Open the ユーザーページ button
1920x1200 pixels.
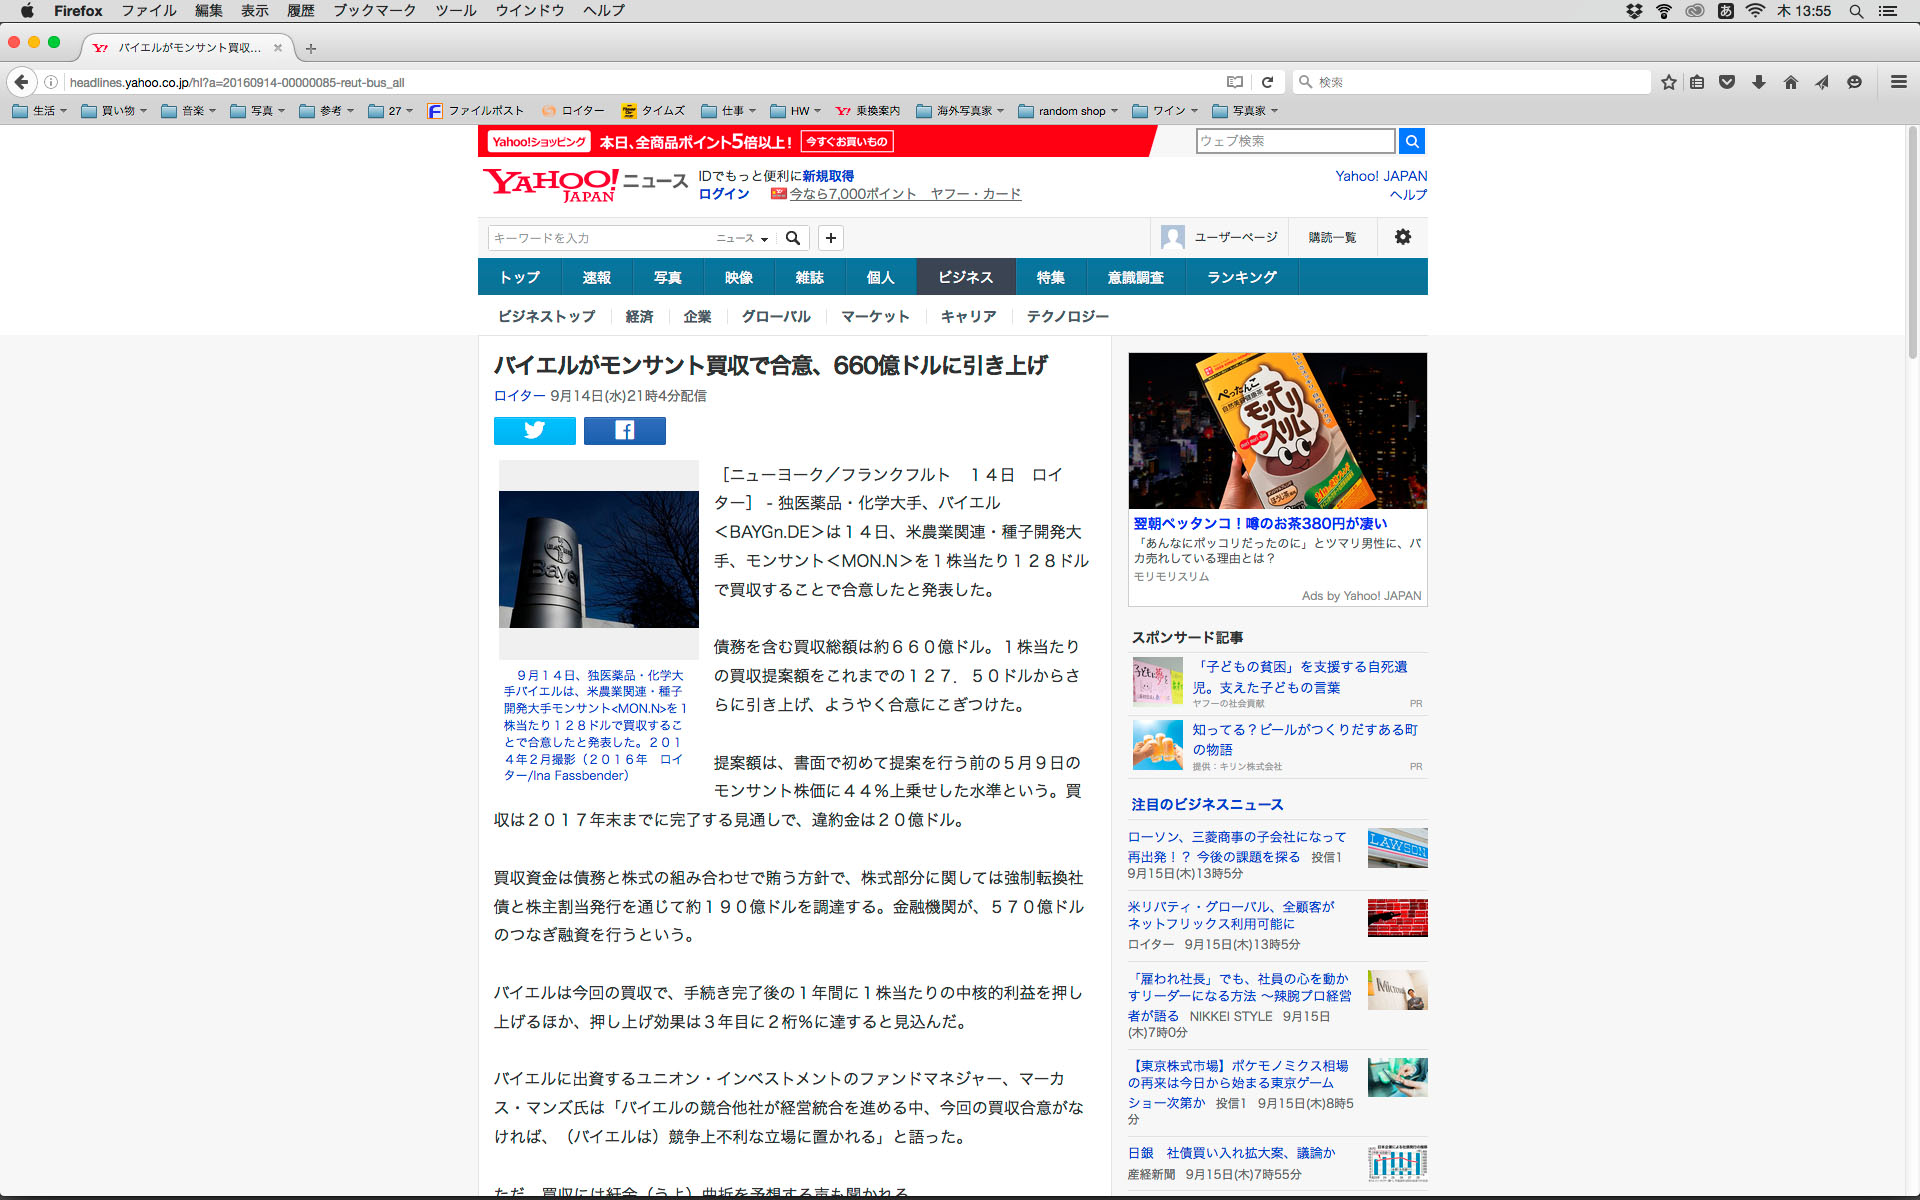point(1220,237)
